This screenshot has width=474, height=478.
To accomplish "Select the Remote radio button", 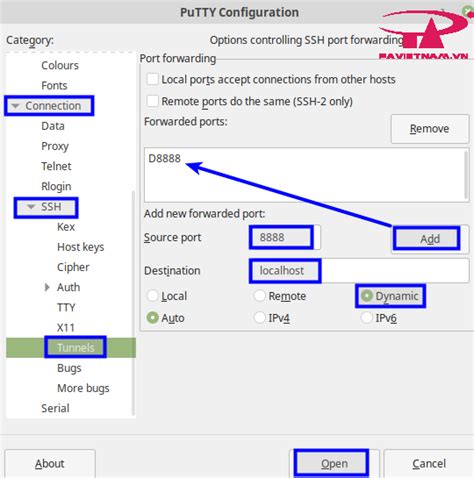I will pos(260,296).
